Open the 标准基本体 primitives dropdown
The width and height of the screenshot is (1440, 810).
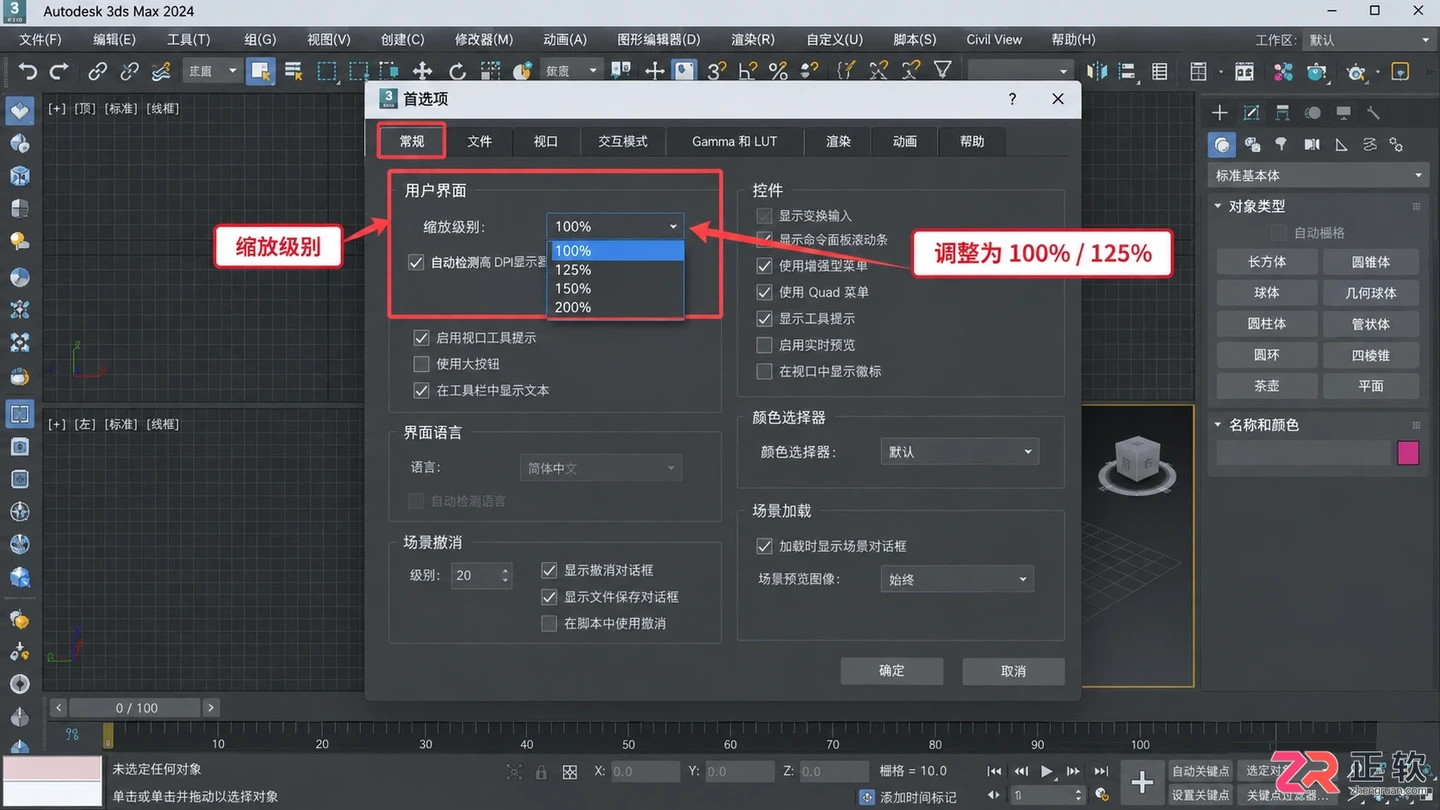1318,175
